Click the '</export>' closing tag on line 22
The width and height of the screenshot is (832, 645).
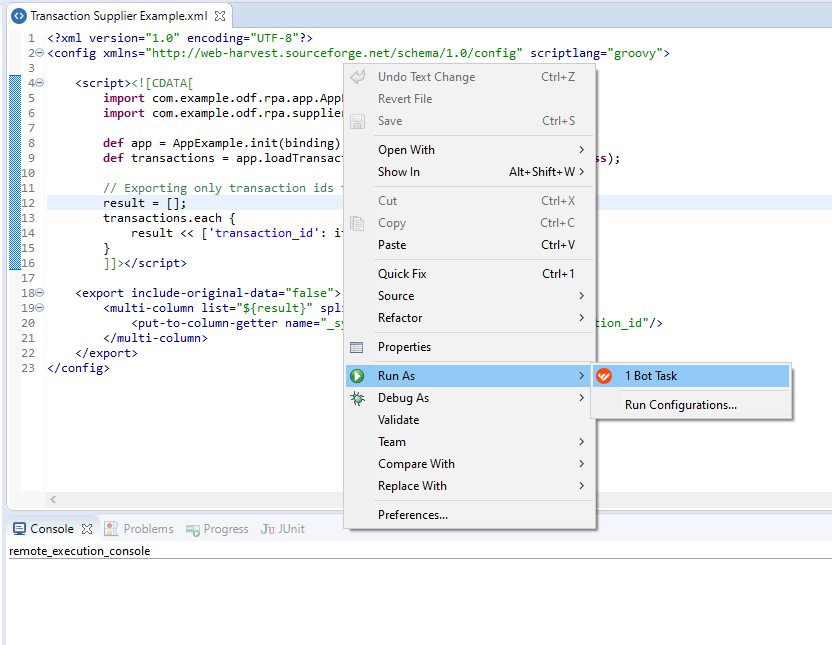(x=107, y=353)
